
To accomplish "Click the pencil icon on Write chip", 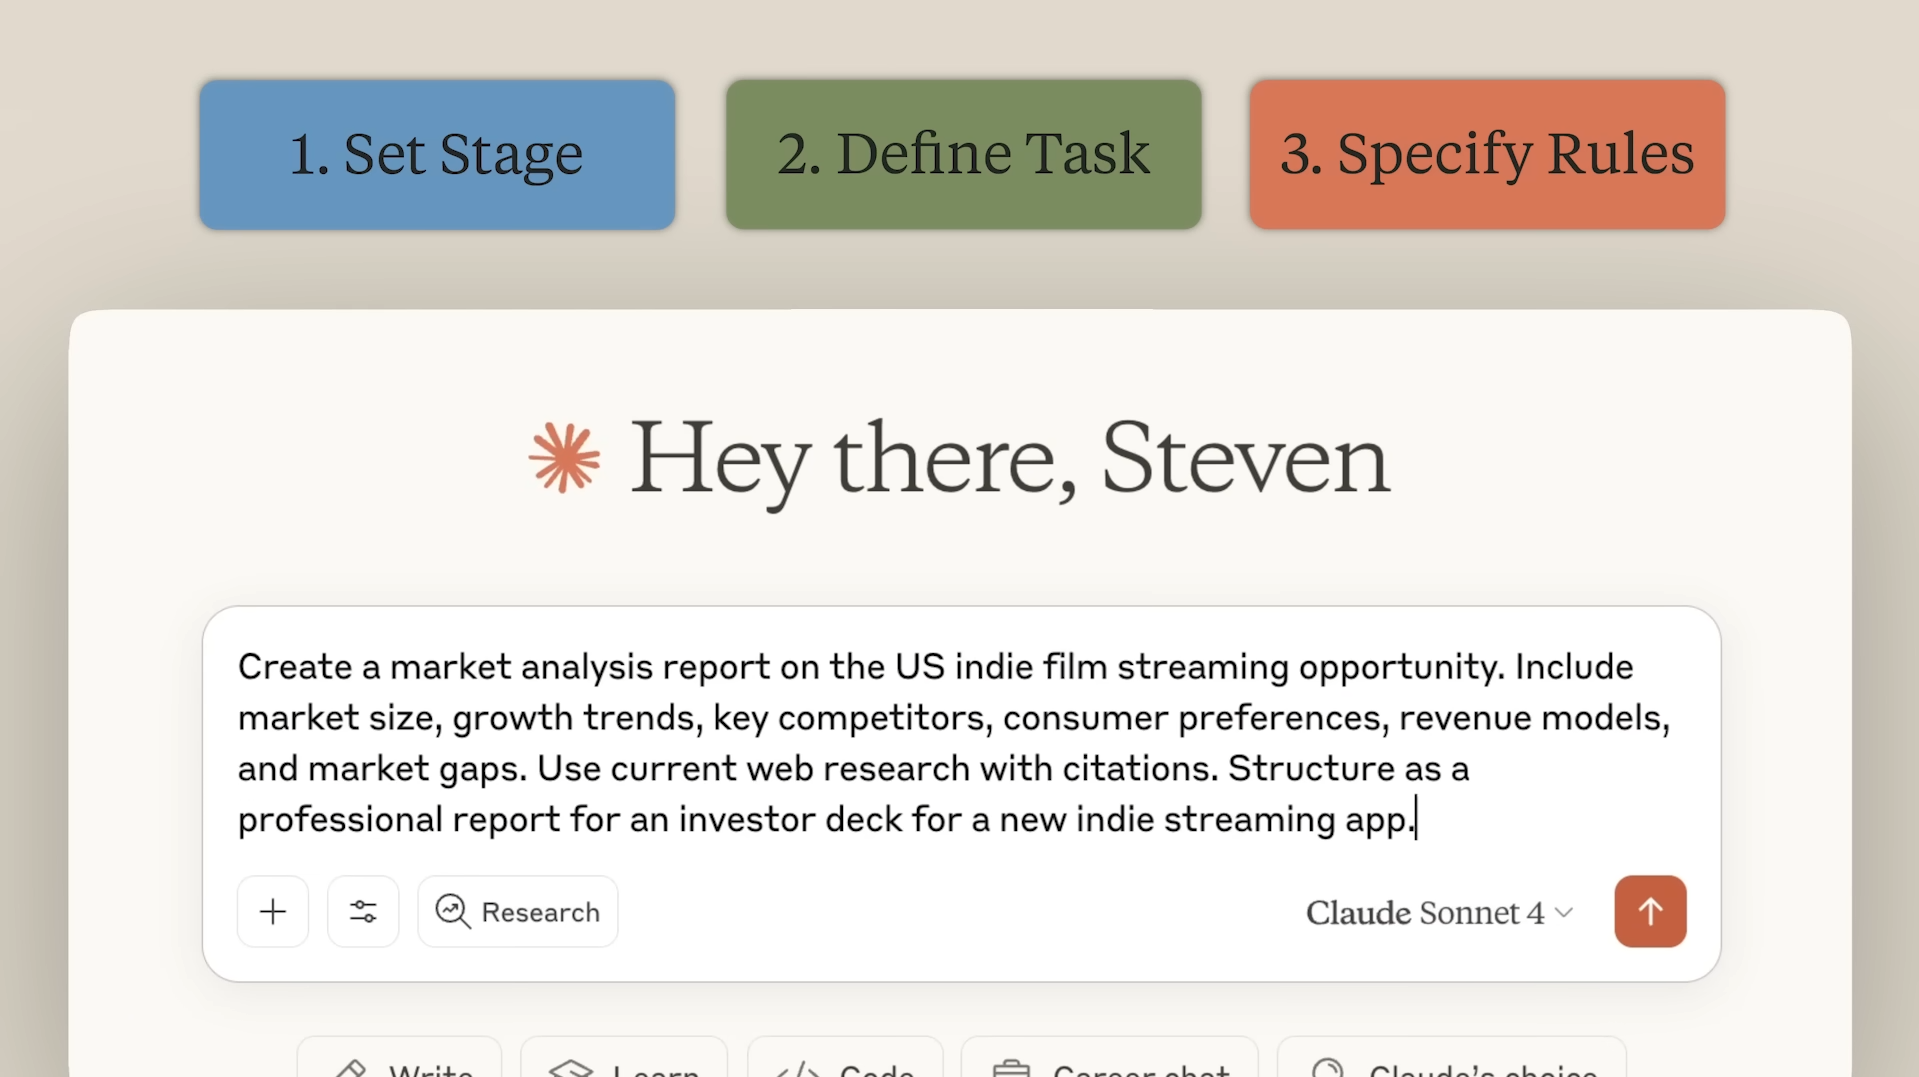I will click(351, 1068).
